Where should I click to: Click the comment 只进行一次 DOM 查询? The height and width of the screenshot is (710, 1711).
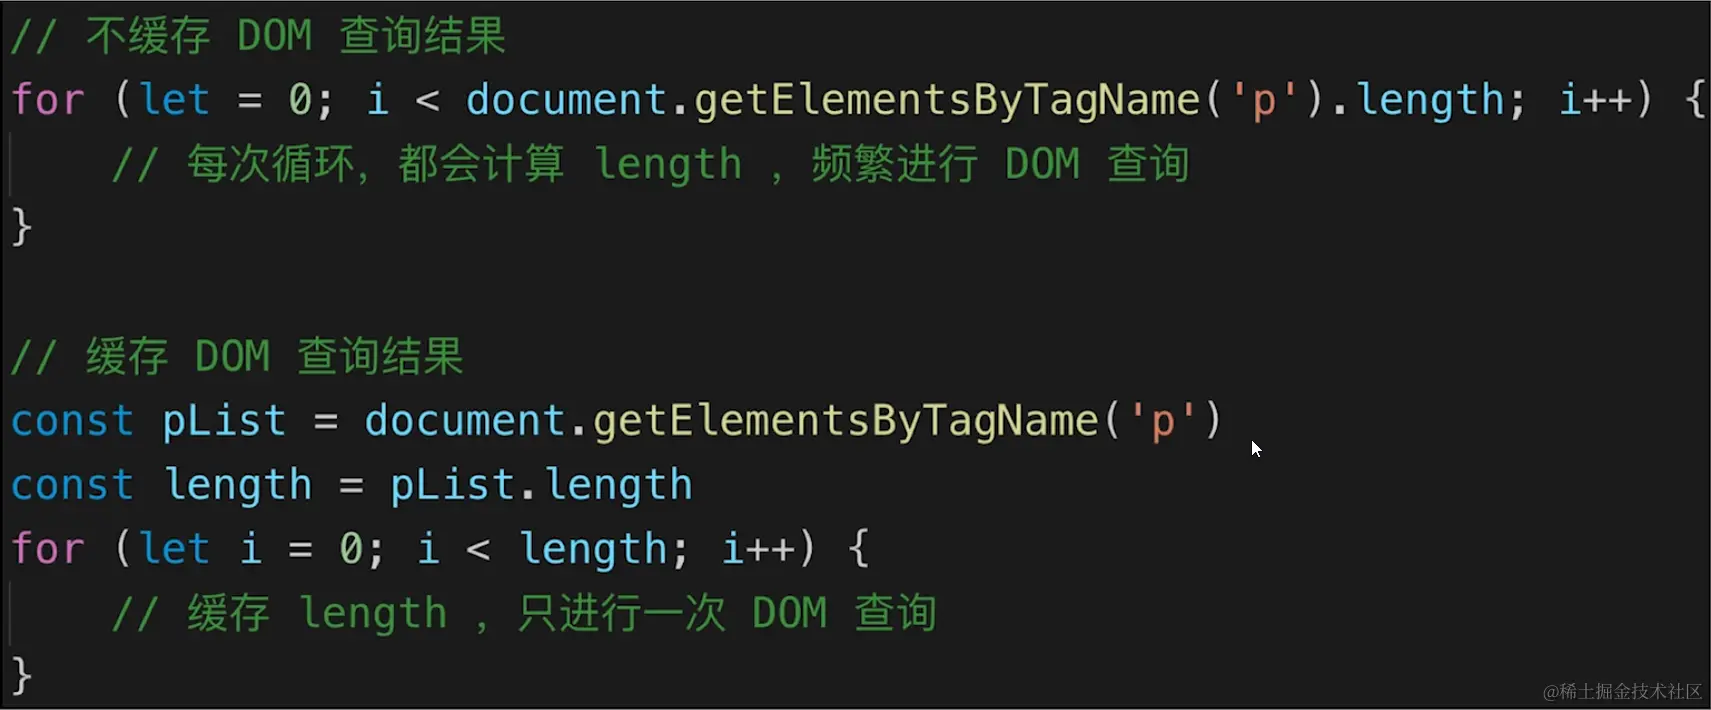point(524,613)
